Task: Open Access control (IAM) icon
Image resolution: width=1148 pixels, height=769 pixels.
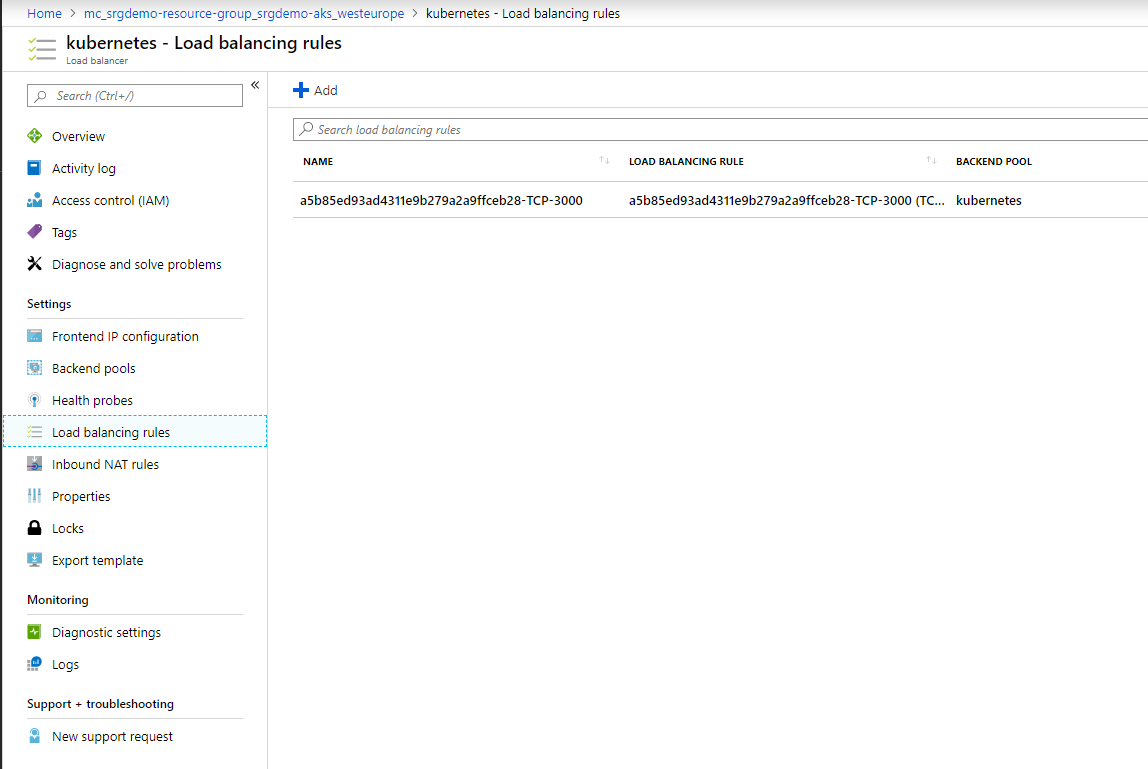Action: pos(35,200)
